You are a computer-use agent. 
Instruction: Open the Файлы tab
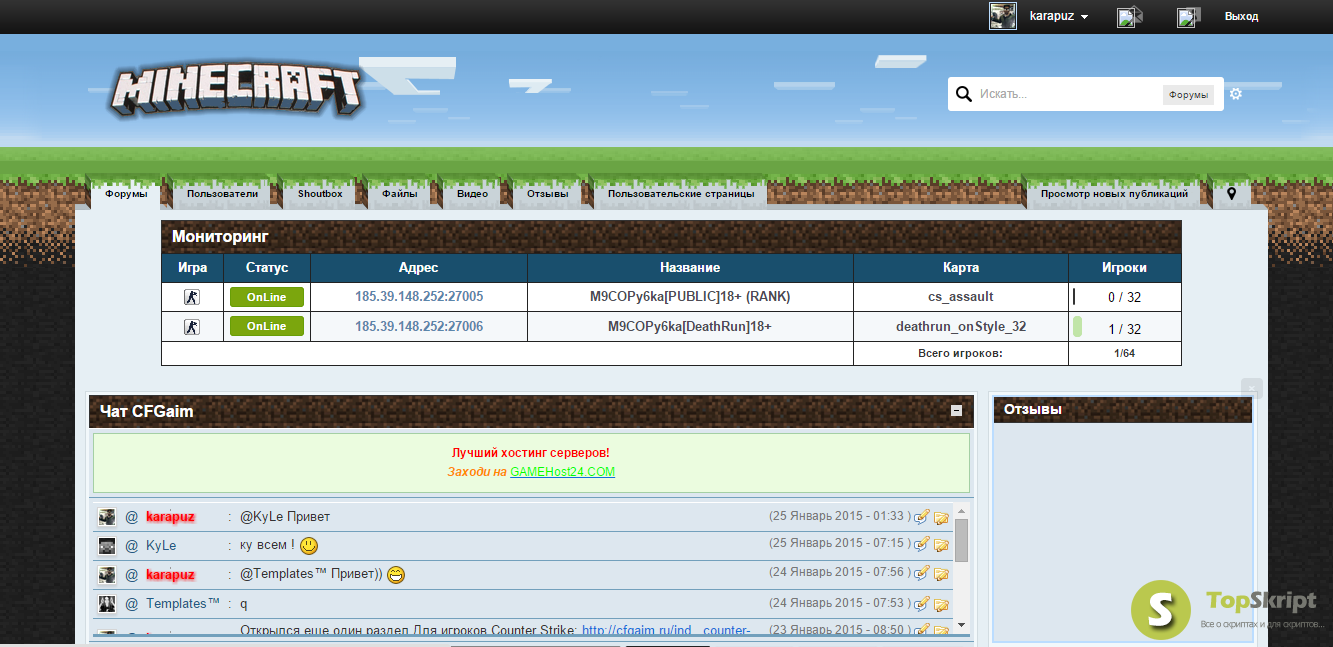(x=400, y=193)
